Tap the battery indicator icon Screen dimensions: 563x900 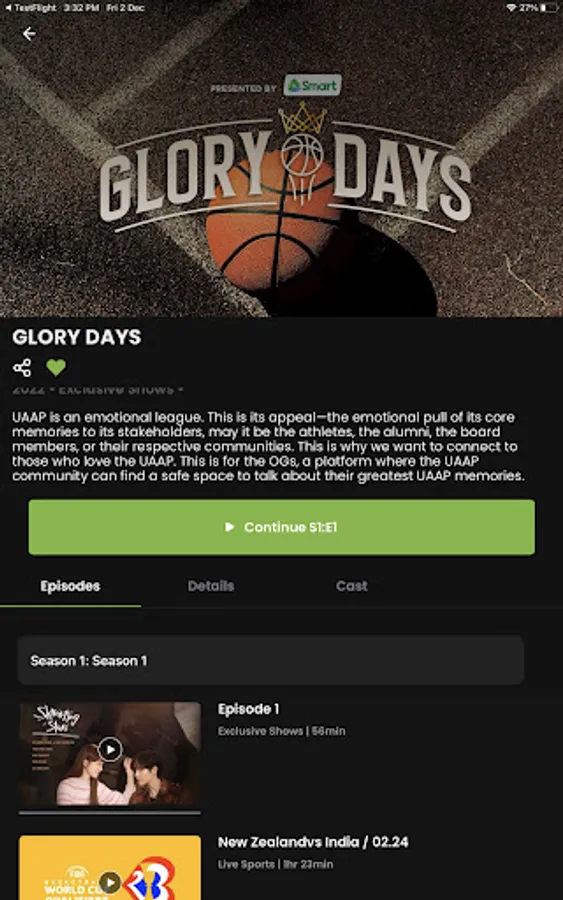coord(549,7)
